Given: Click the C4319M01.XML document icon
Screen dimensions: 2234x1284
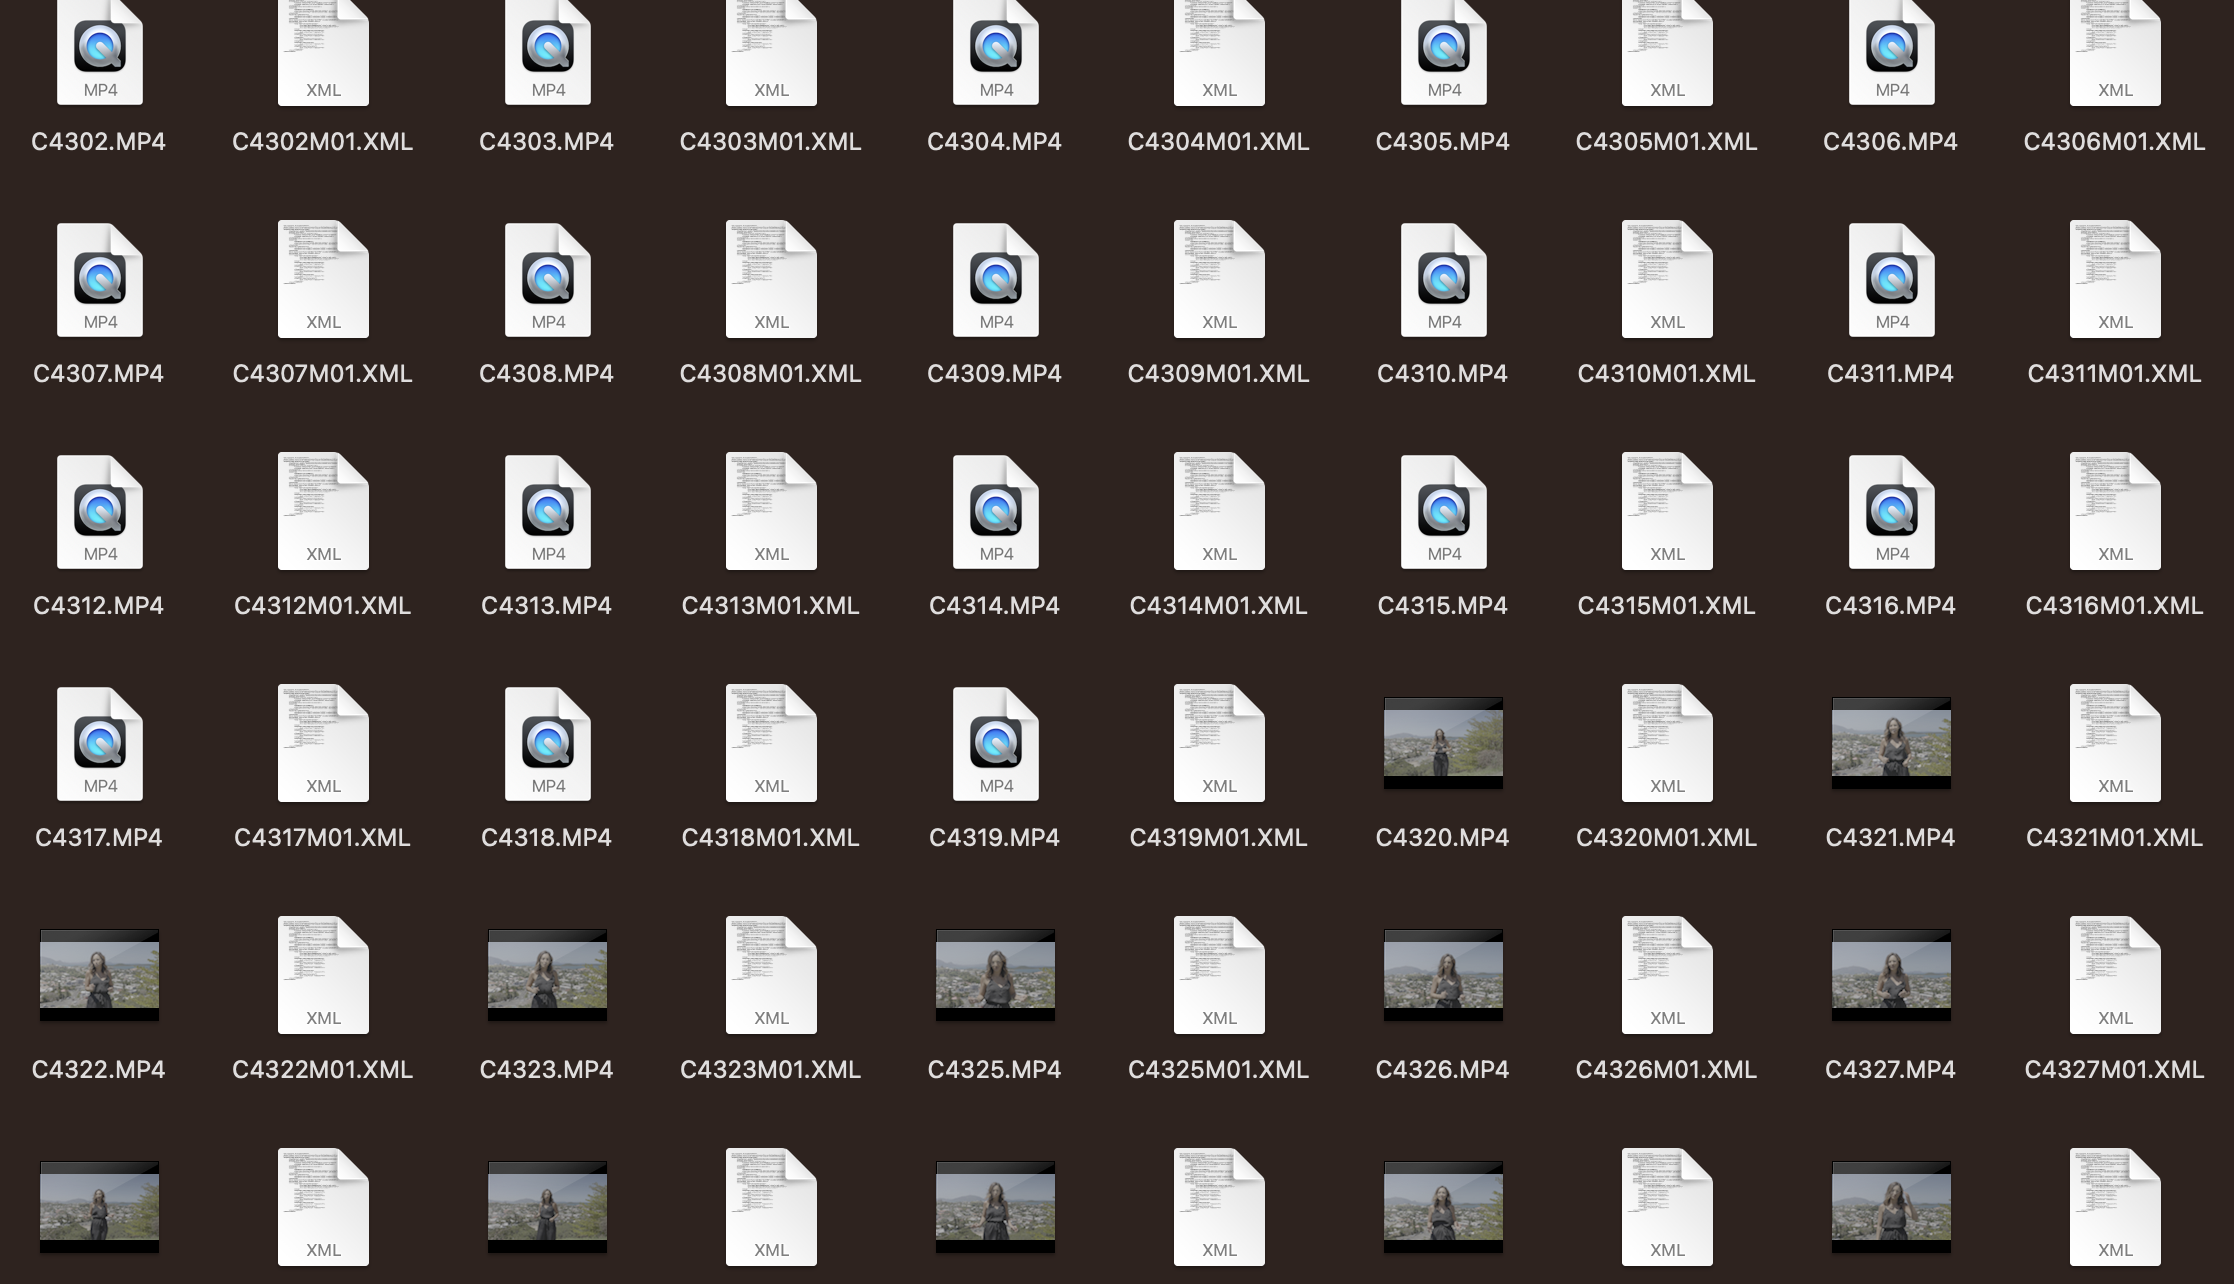Looking at the screenshot, I should point(1219,744).
